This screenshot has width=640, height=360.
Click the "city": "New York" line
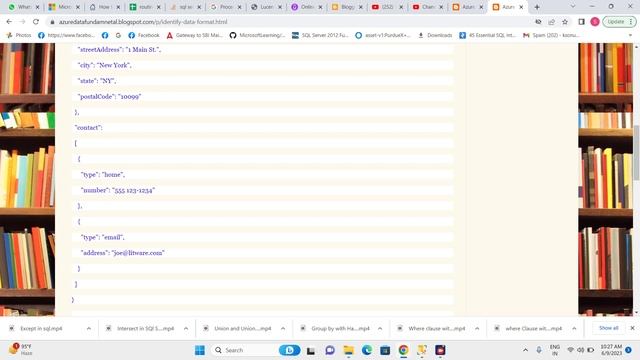click(104, 65)
